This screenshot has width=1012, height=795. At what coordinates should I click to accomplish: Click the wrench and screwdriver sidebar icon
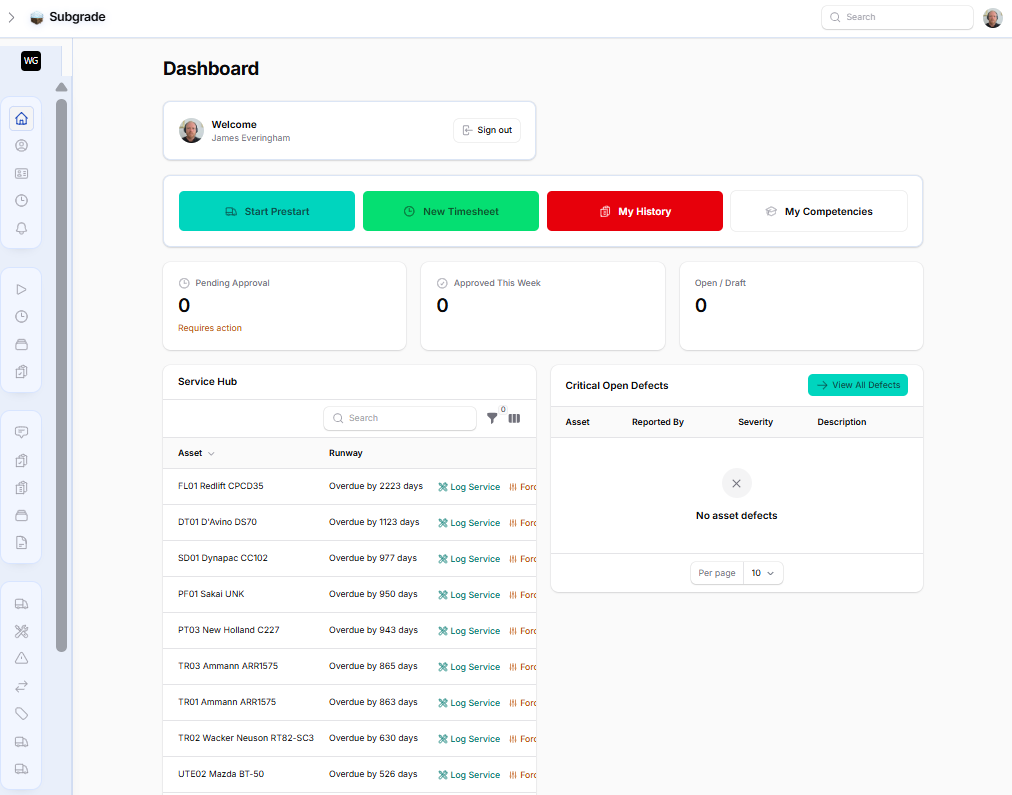[21, 631]
